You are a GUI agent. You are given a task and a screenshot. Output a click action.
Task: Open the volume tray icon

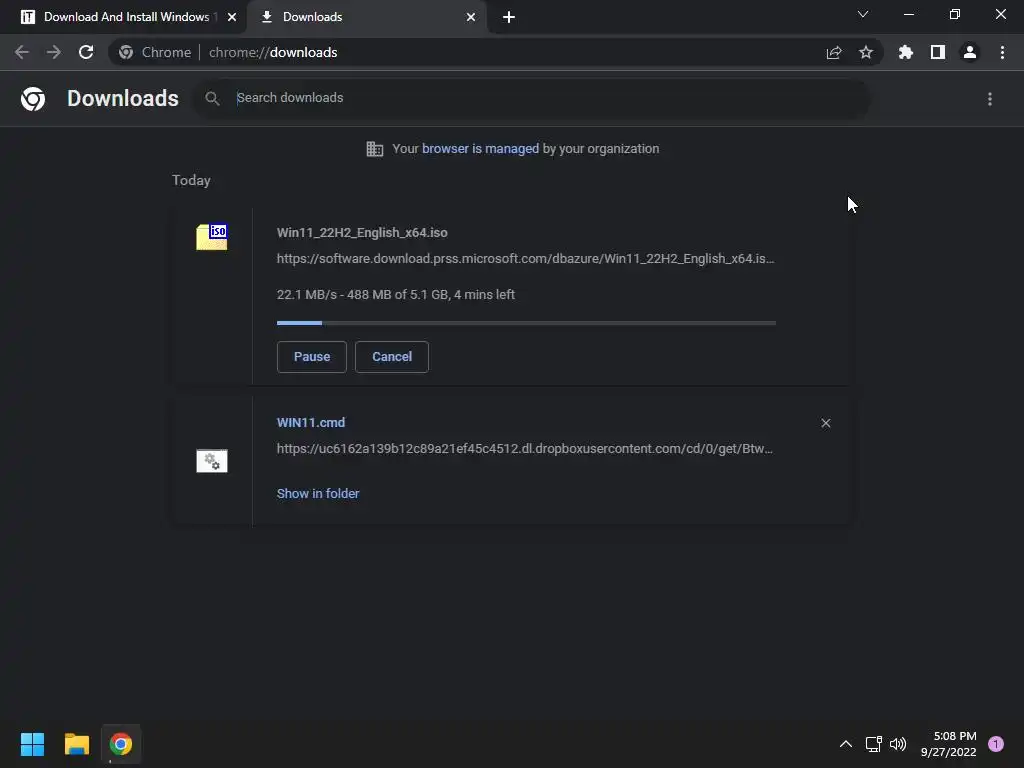898,744
